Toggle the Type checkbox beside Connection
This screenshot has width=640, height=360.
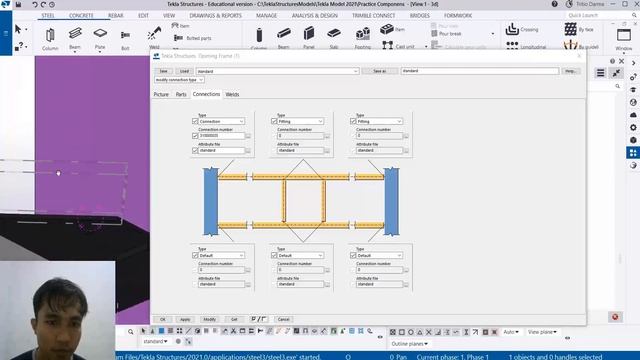click(x=195, y=121)
